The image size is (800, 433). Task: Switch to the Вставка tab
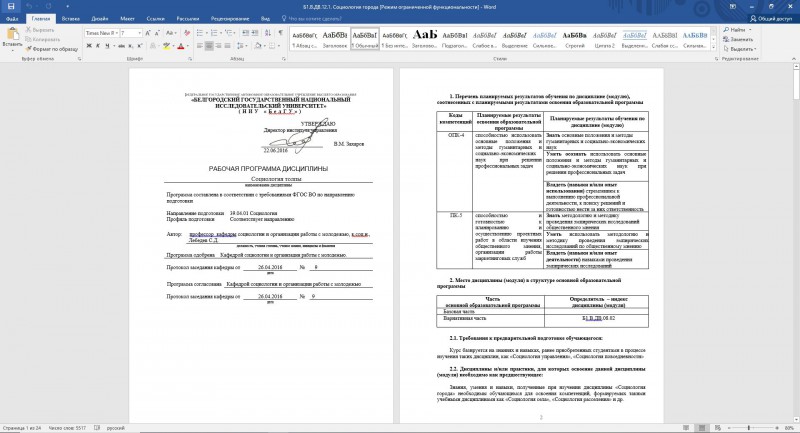[70, 19]
